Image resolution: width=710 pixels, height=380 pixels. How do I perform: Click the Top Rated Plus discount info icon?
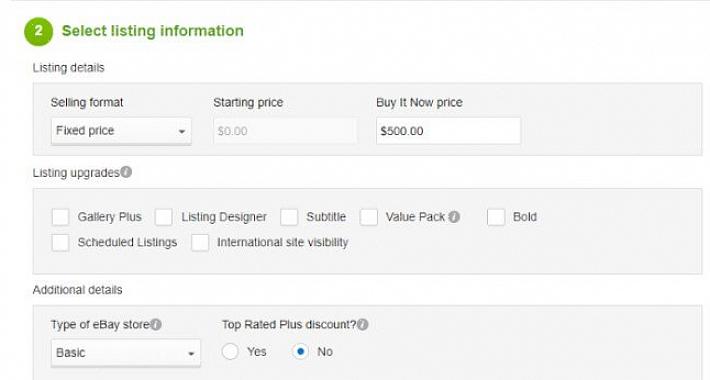pos(362,324)
